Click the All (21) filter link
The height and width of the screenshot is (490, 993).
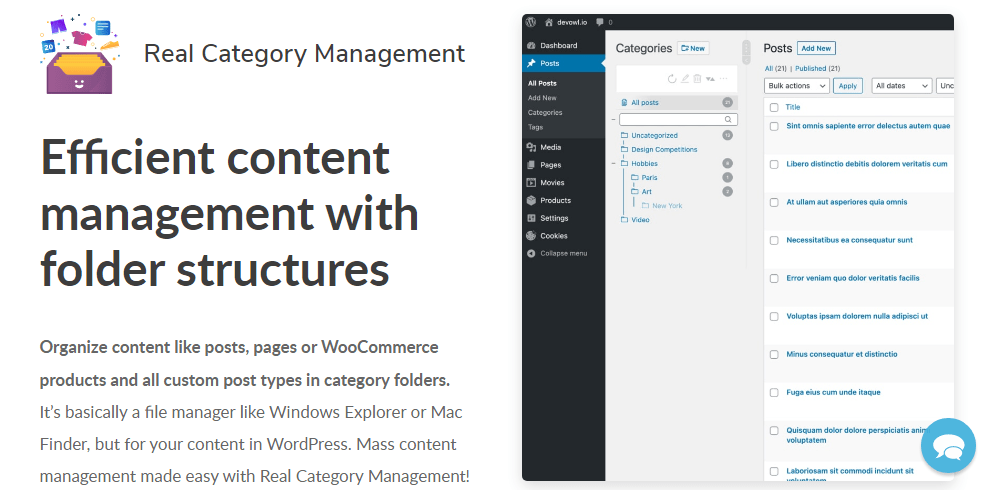776,68
